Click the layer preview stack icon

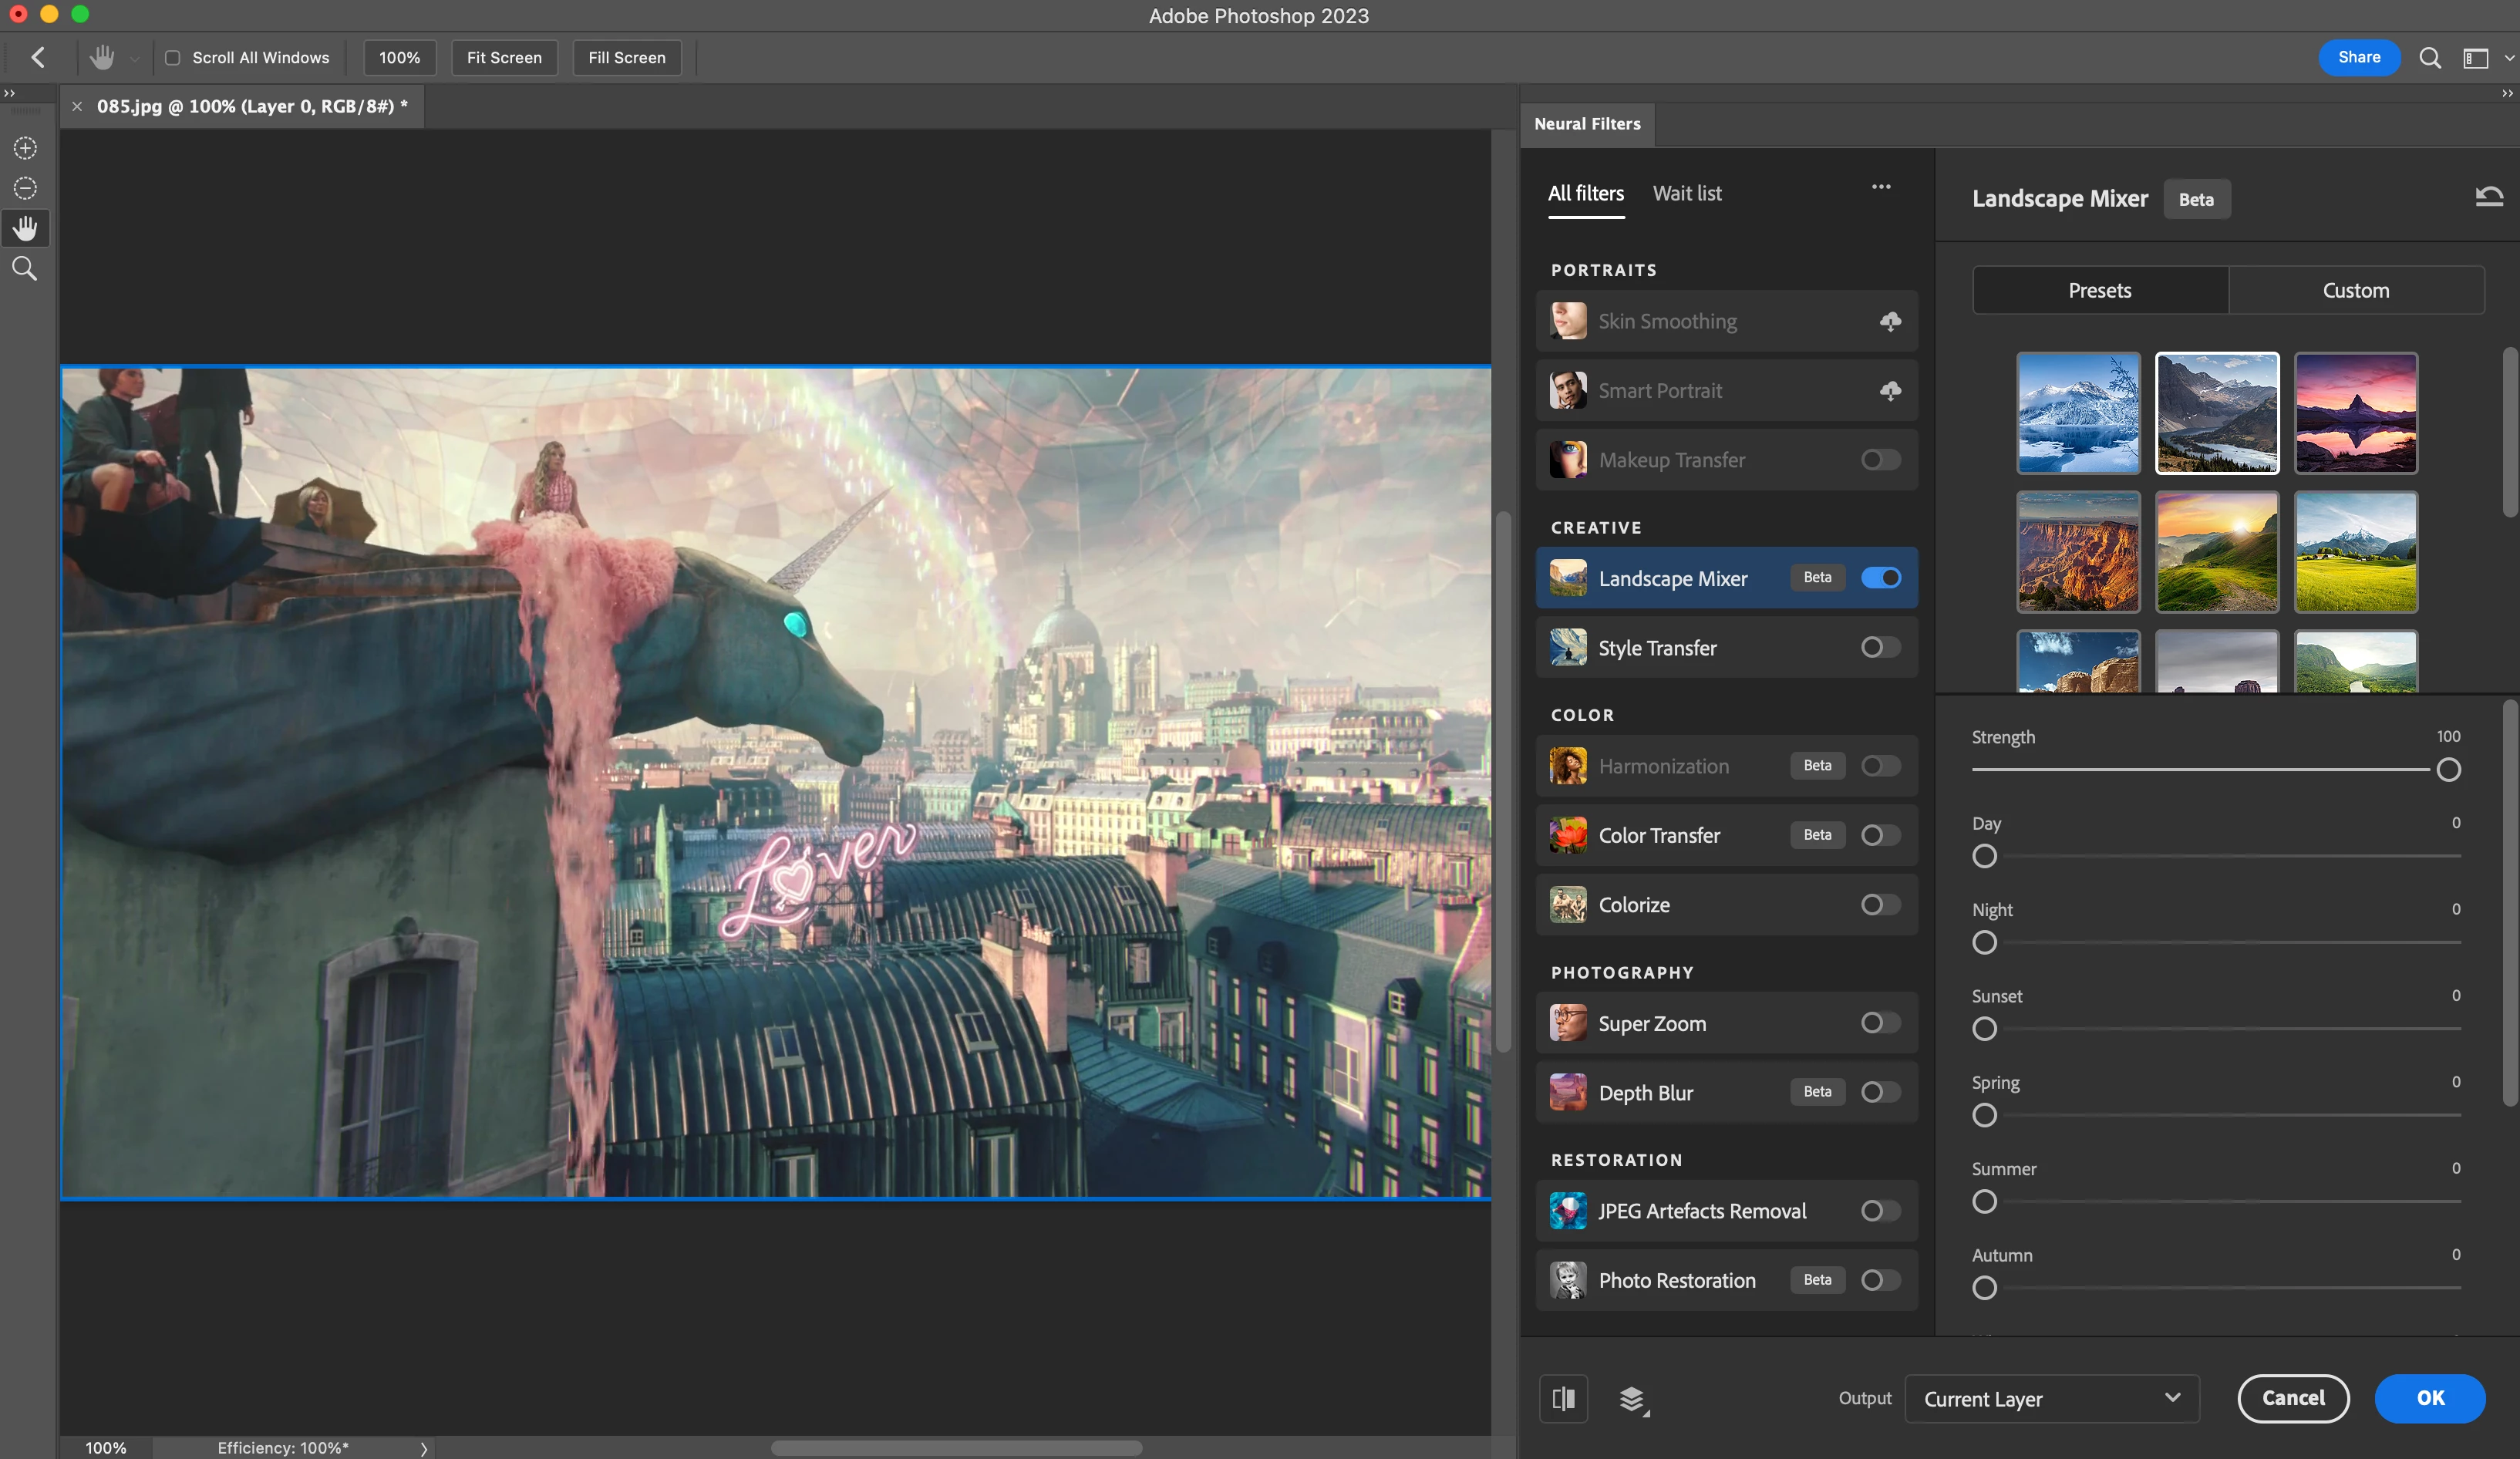[1632, 1398]
